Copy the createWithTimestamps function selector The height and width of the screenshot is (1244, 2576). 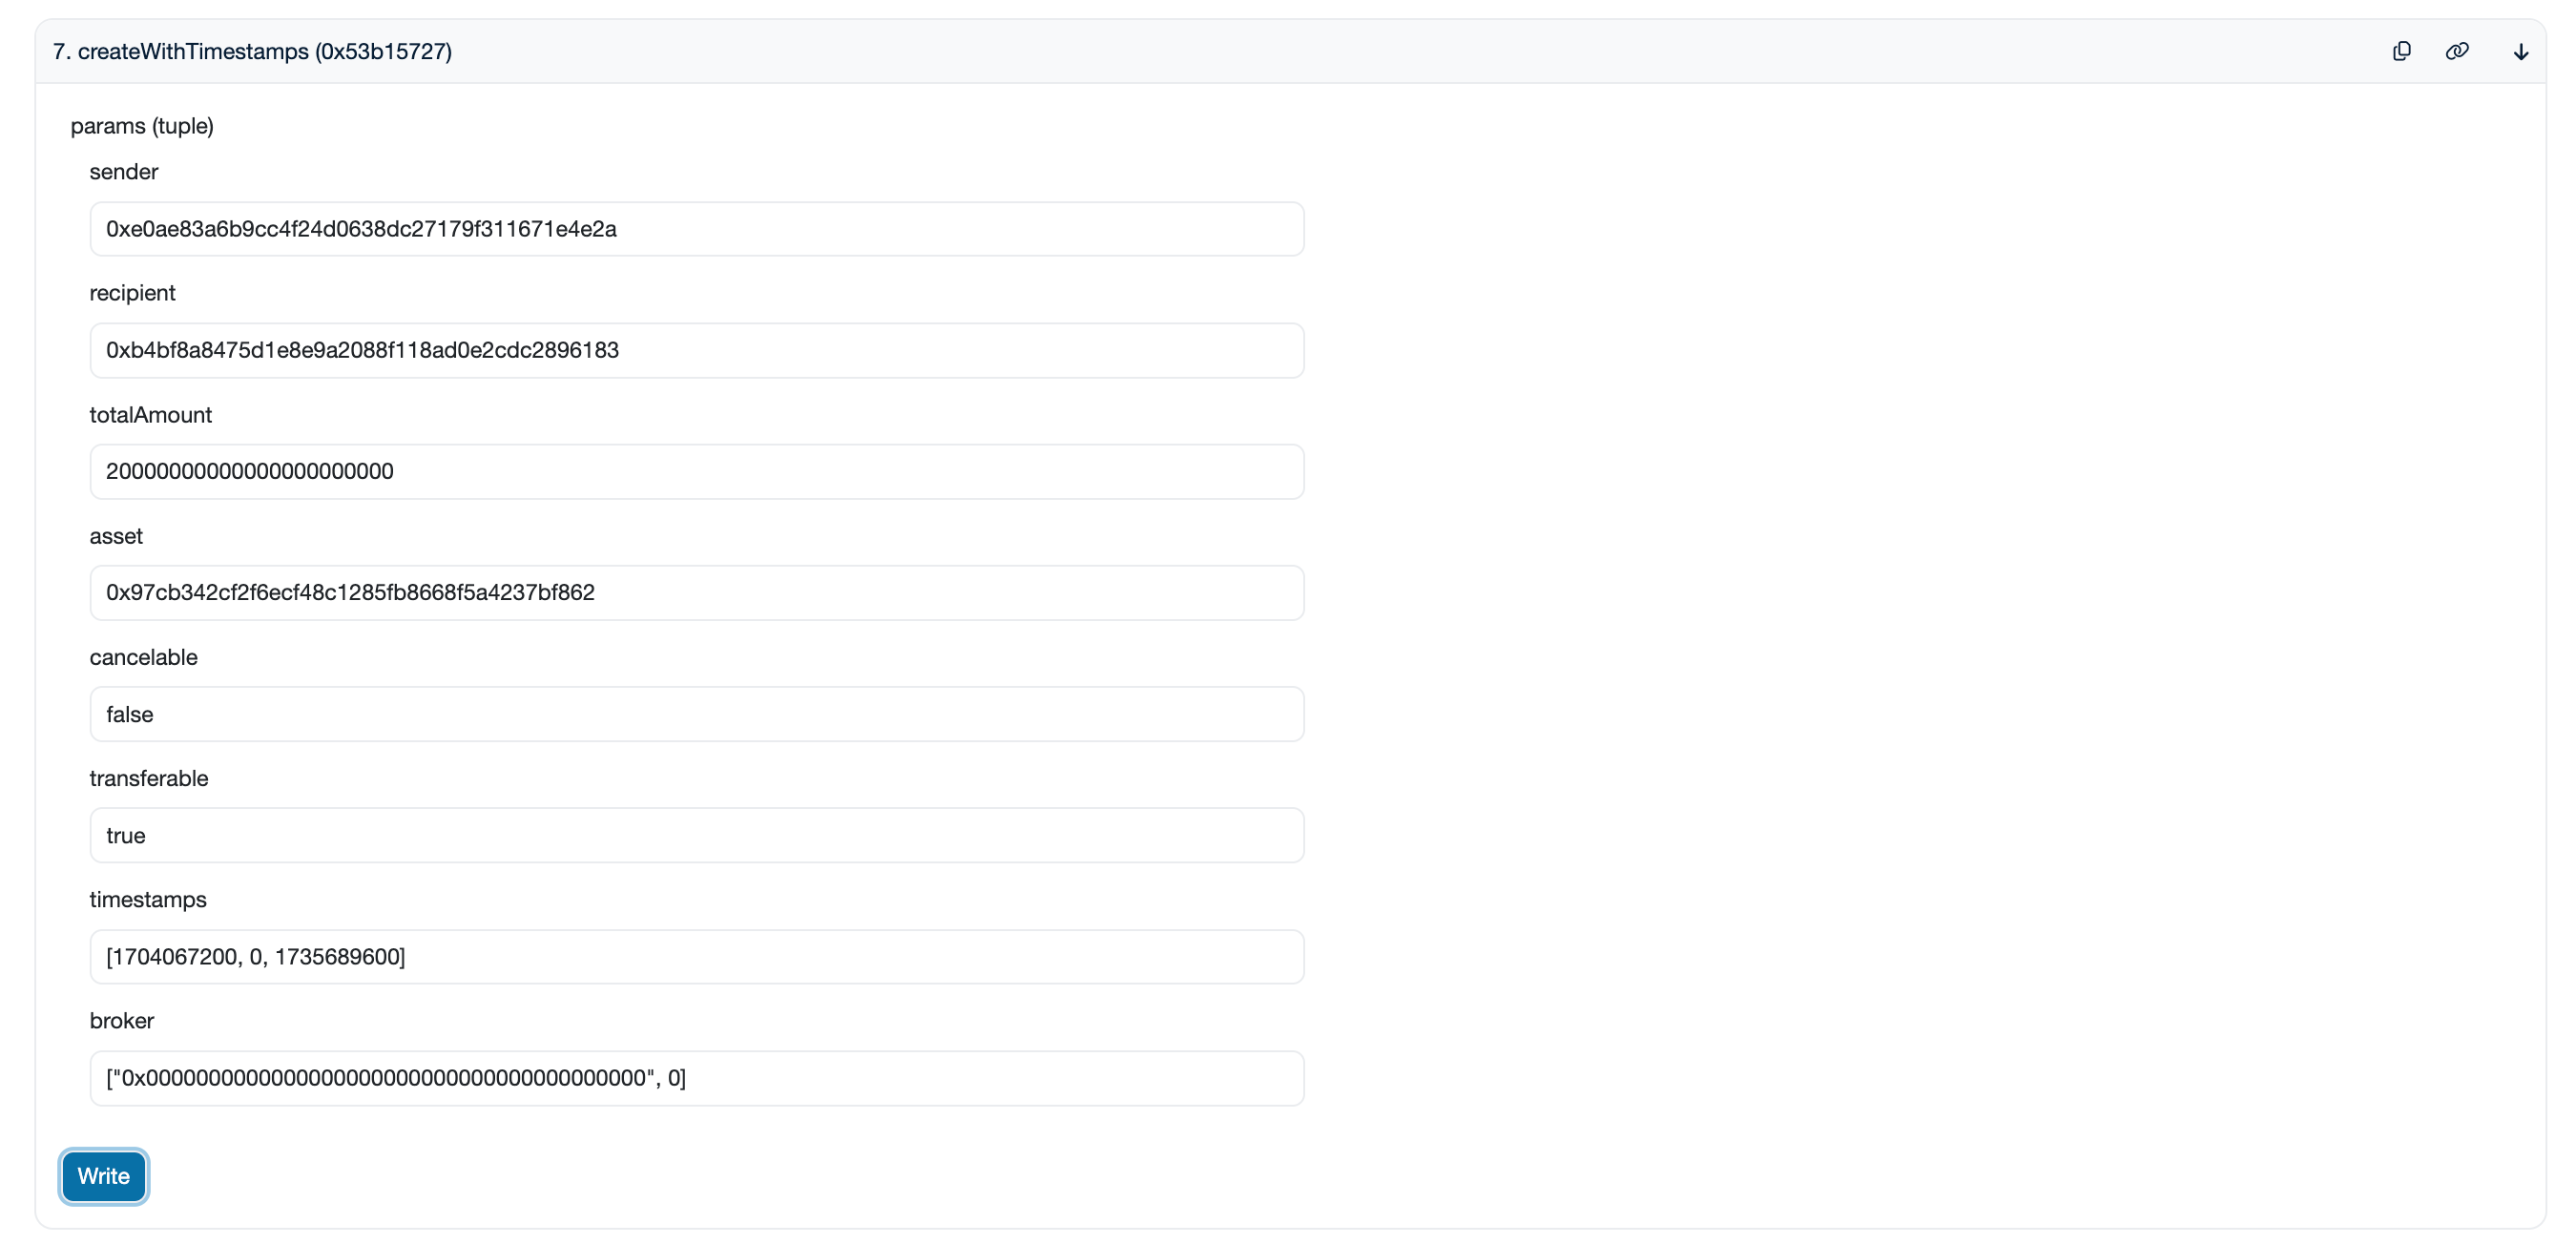pyautogui.click(x=2402, y=51)
